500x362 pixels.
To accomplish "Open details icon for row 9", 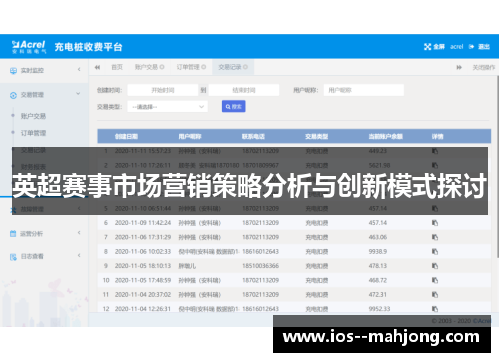I will coord(435,266).
